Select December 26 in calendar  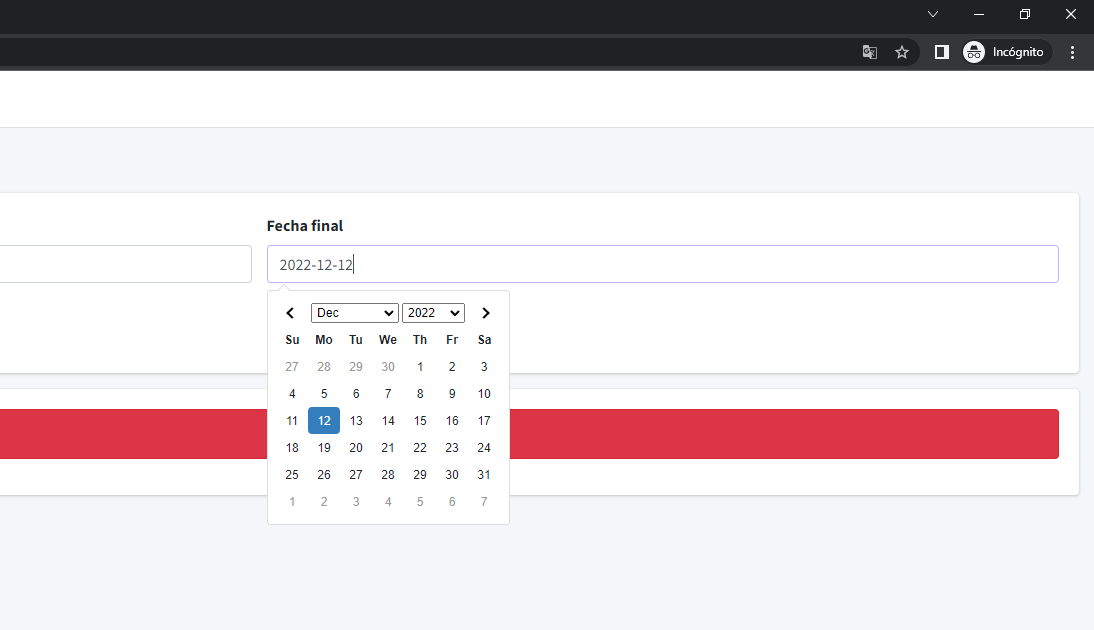pos(324,475)
